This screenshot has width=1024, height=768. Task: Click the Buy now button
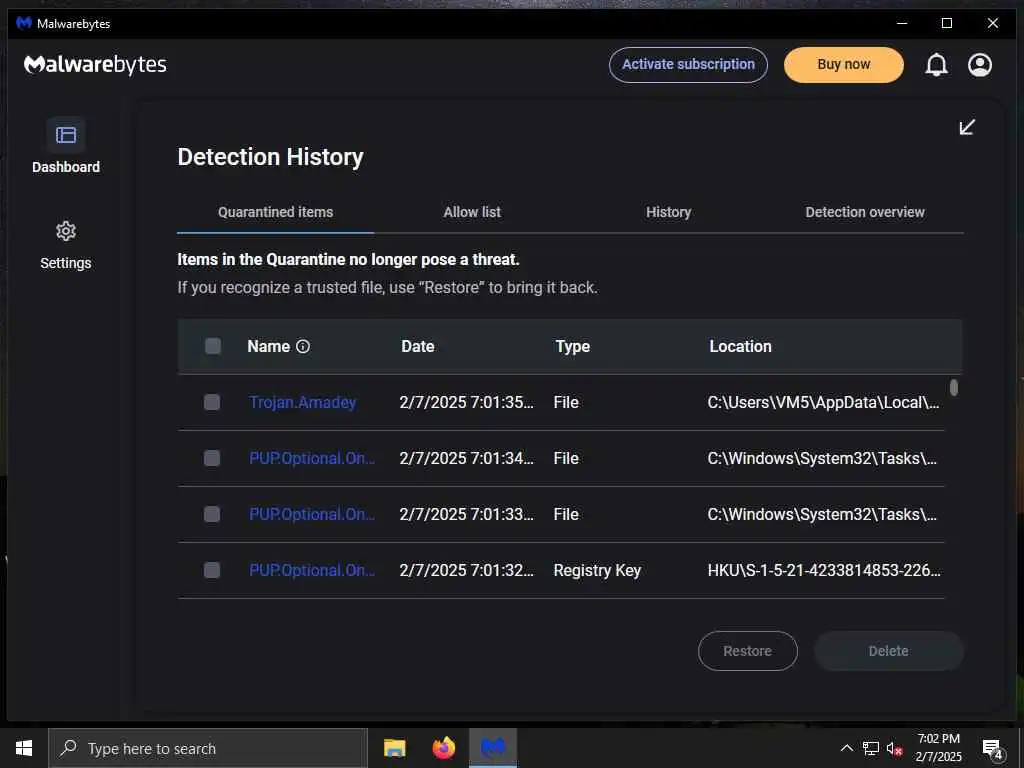[x=844, y=65]
